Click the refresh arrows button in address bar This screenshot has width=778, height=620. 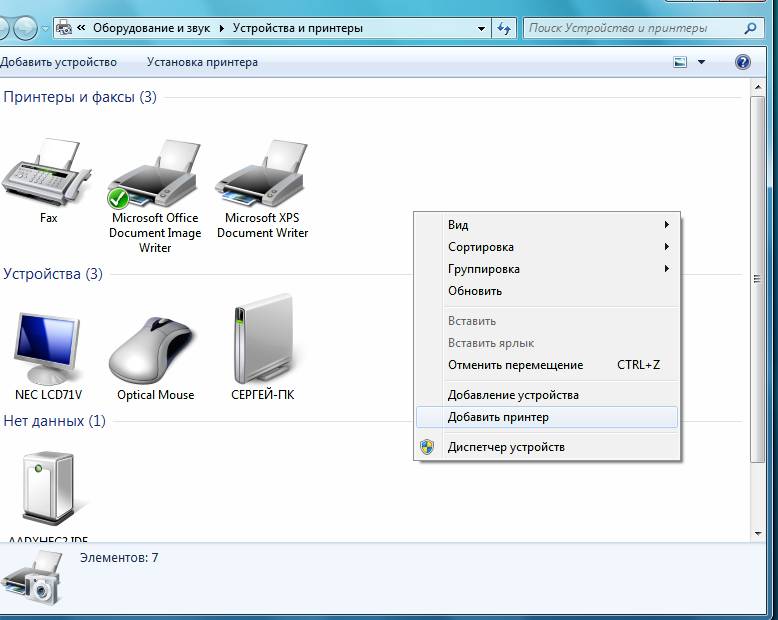[504, 29]
